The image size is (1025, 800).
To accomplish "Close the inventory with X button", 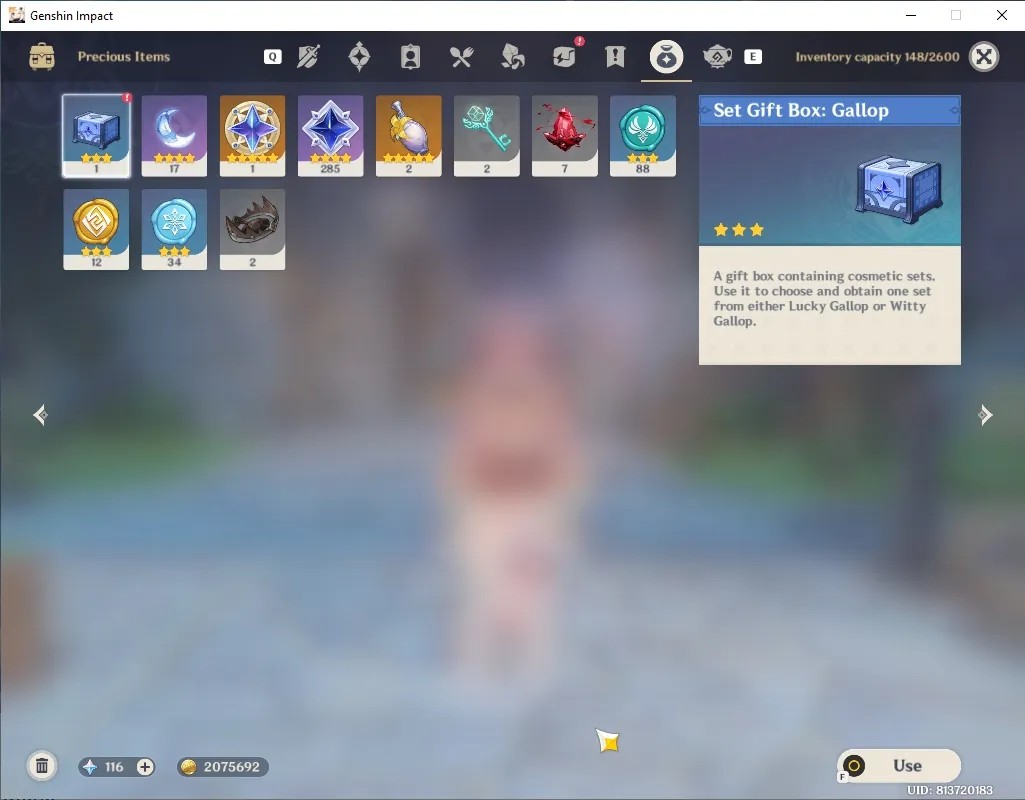I will click(x=984, y=57).
